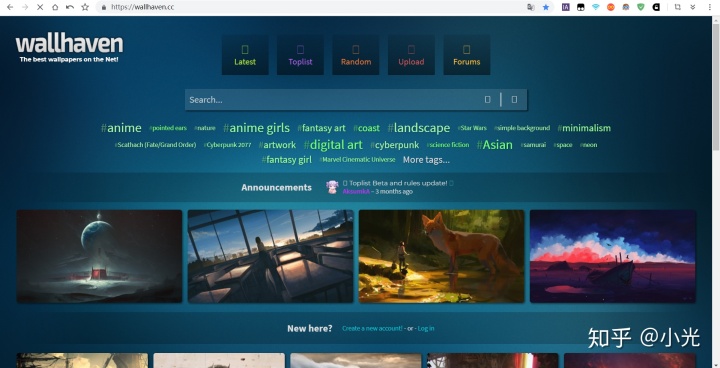Open the browser three-dot menu

(709, 7)
